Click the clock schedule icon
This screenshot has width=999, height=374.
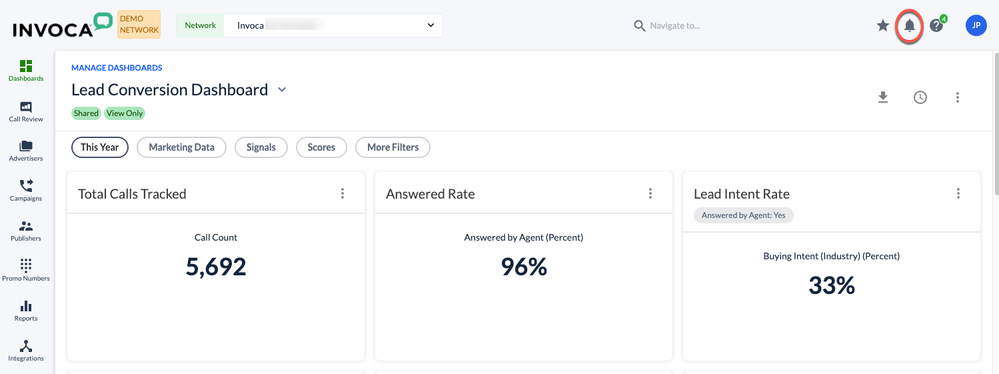coord(920,97)
